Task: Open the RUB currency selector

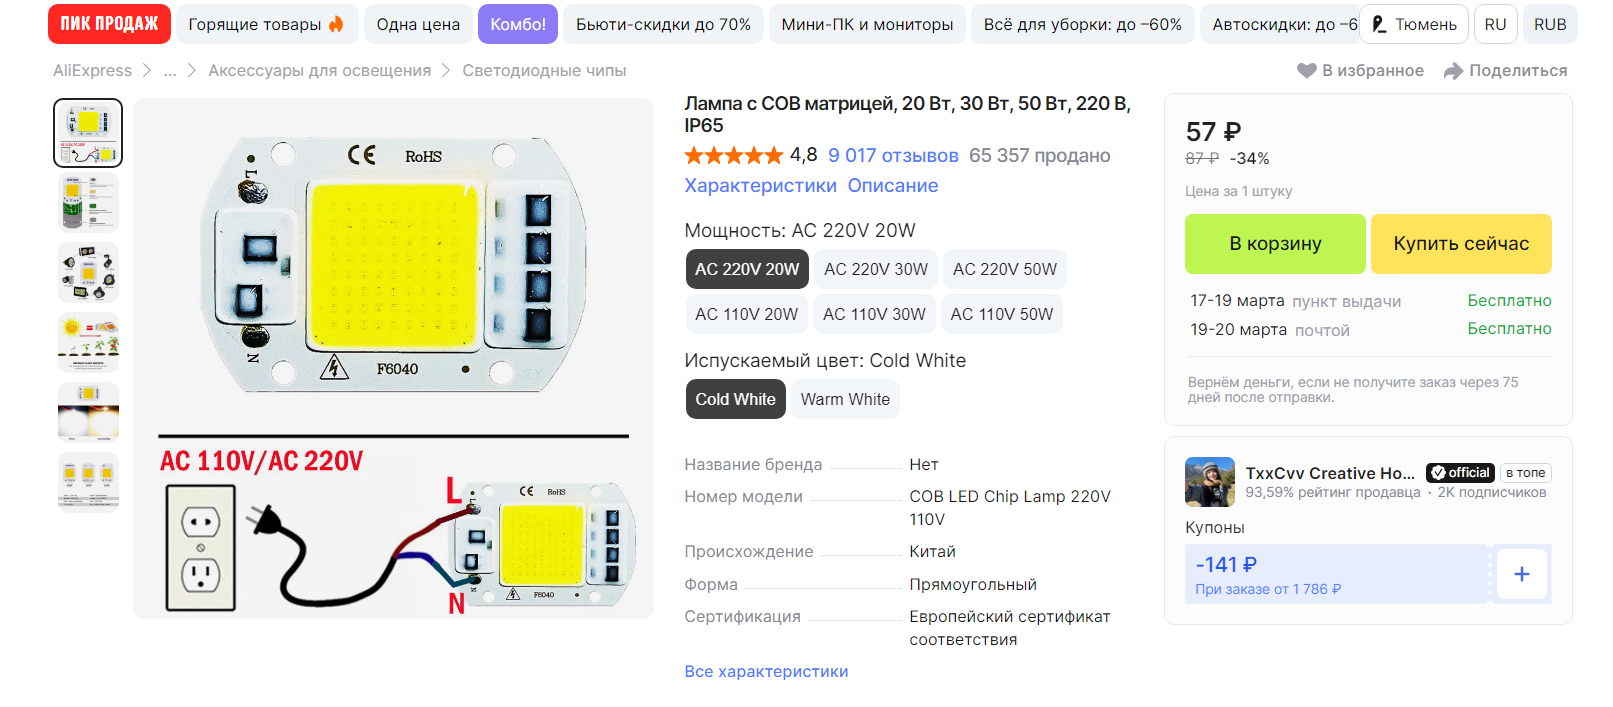Action: [1550, 24]
